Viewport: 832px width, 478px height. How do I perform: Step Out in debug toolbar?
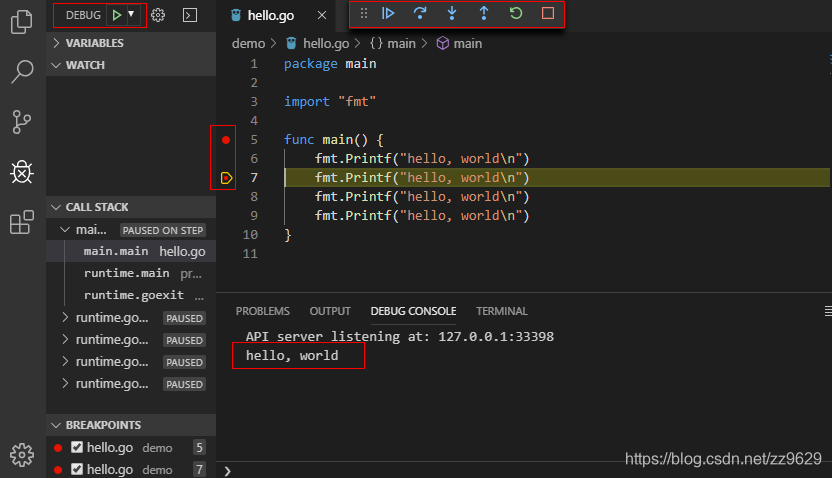483,13
